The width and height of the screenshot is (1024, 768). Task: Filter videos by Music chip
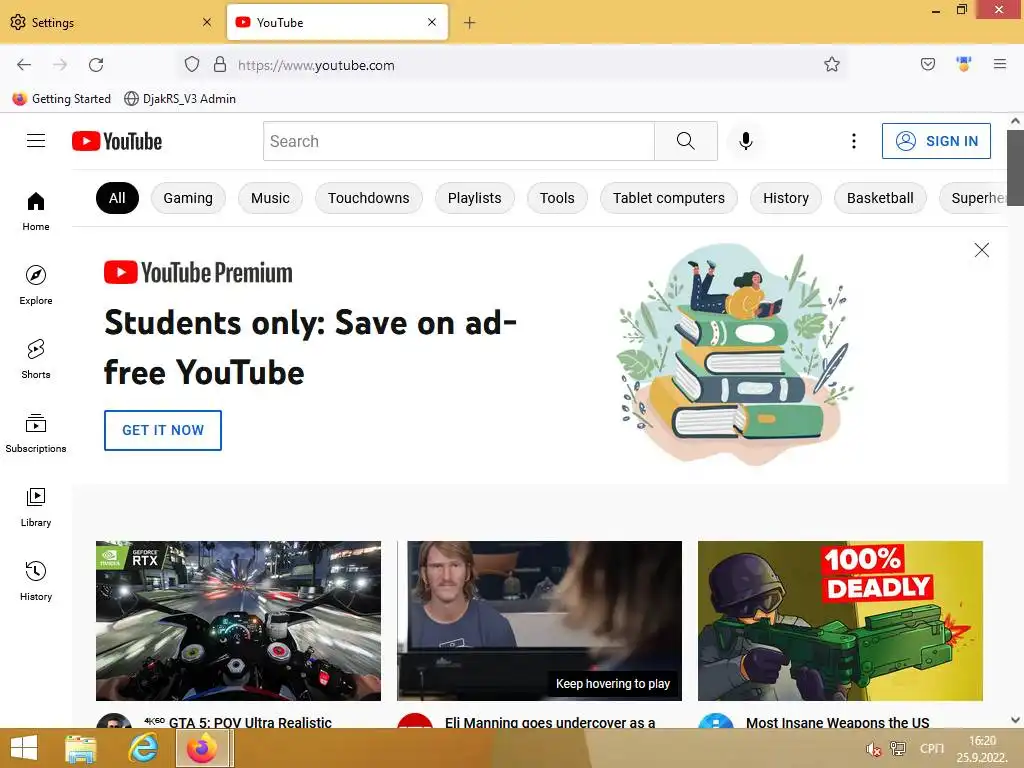click(270, 198)
